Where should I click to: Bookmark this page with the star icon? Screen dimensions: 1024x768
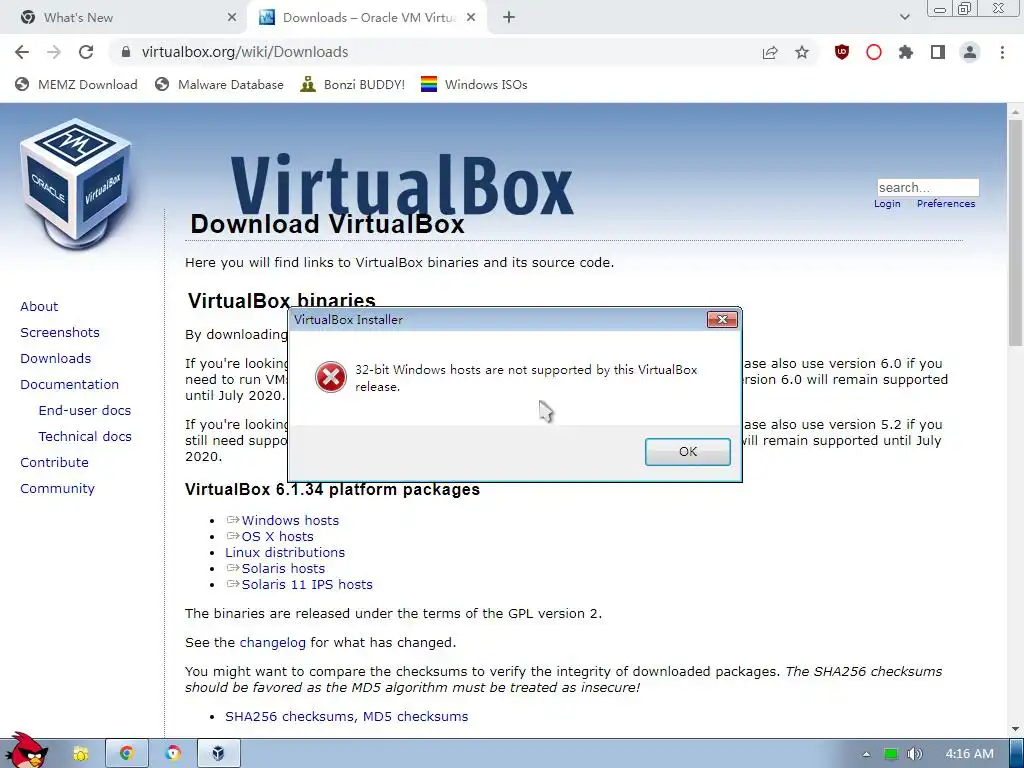tap(802, 52)
